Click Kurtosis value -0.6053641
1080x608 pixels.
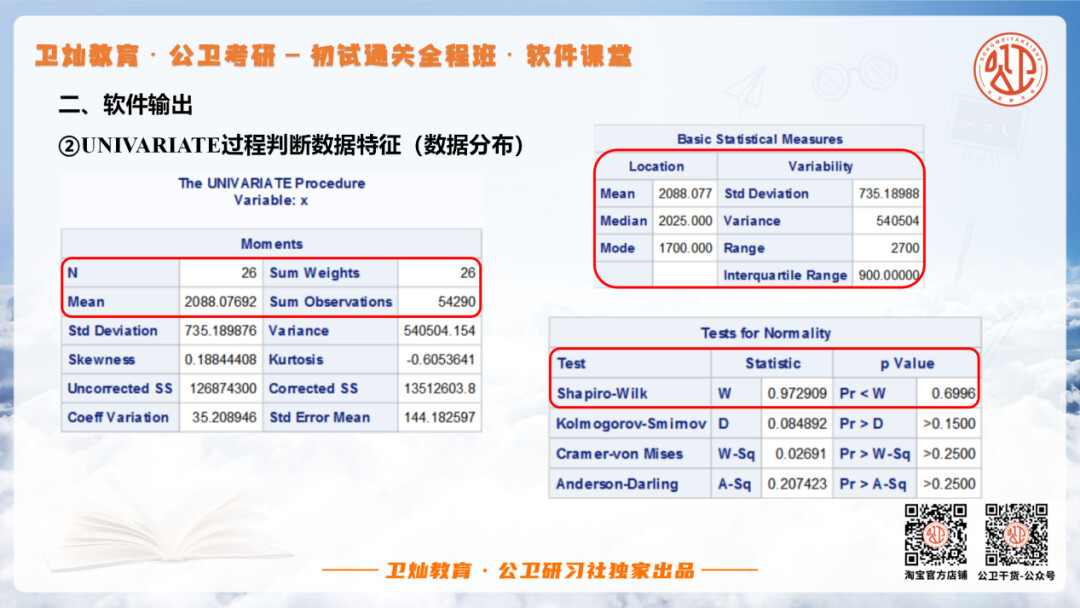pyautogui.click(x=439, y=359)
